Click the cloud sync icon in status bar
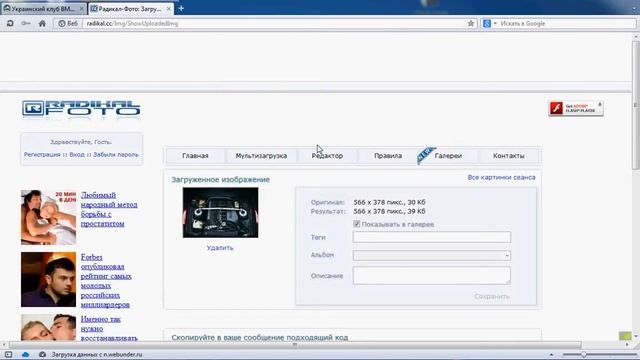Viewport: 640px width, 360px height. point(25,355)
